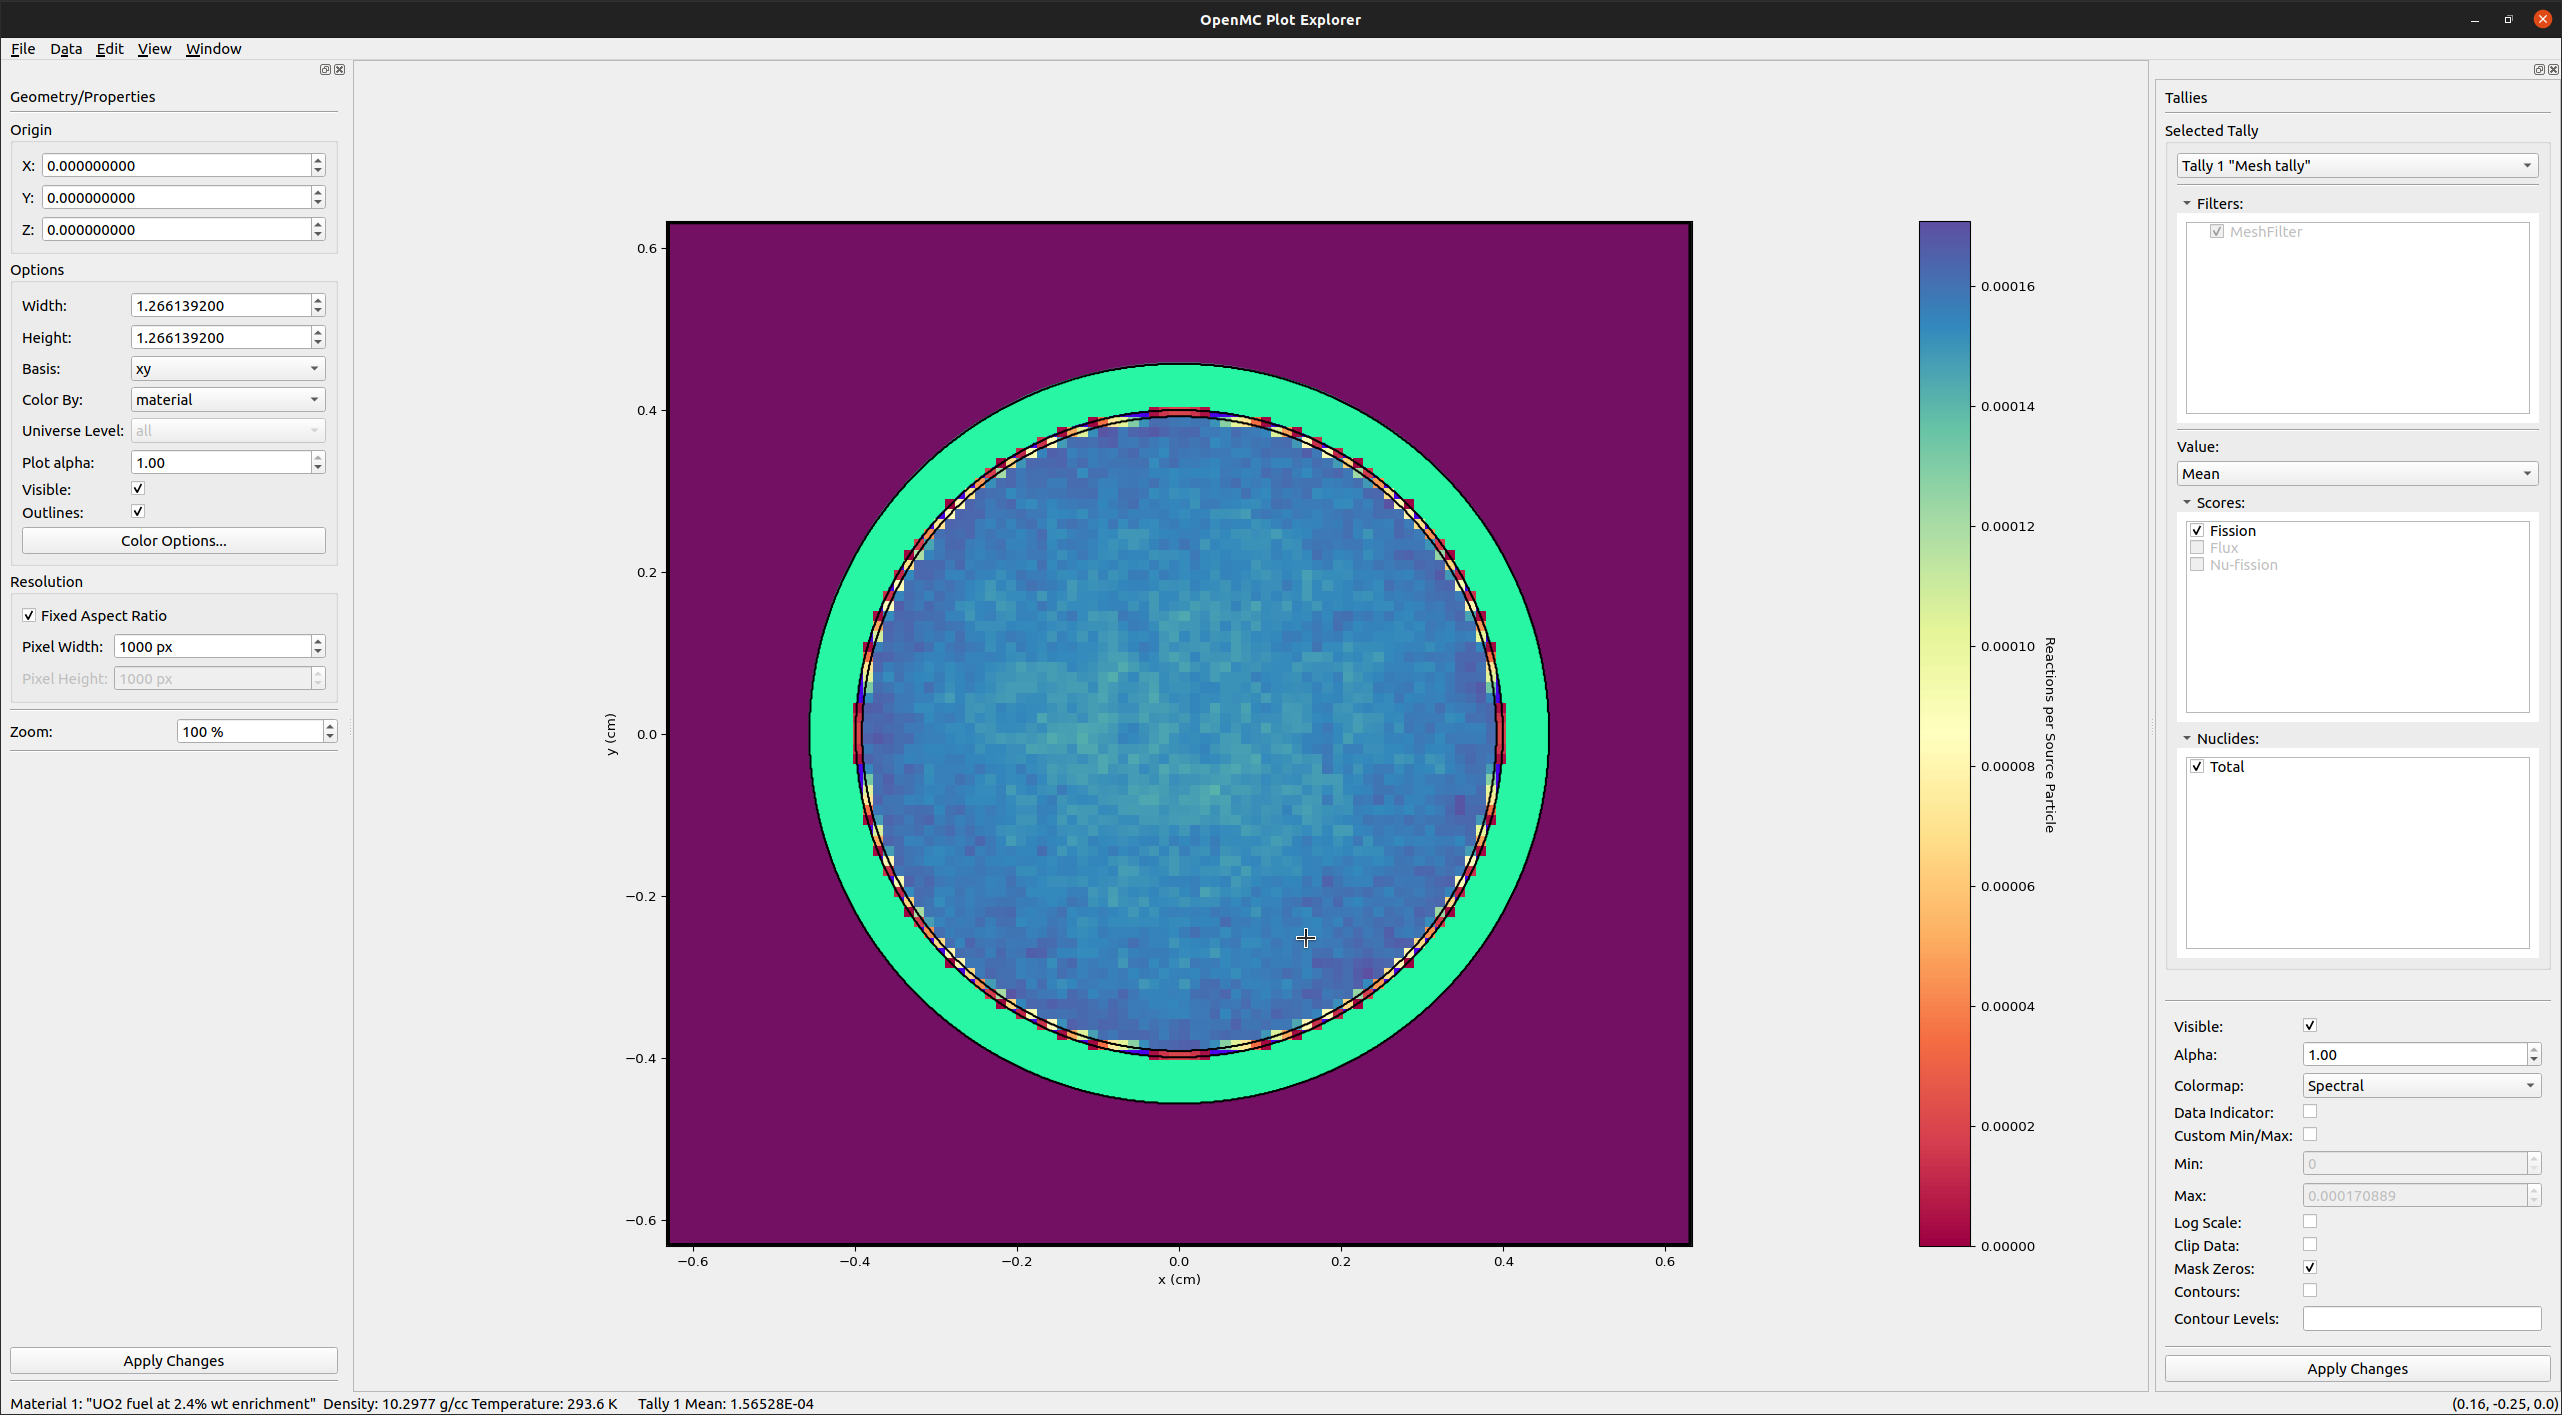The height and width of the screenshot is (1415, 2562).
Task: Close the Tallies dock panel
Action: [x=2553, y=69]
